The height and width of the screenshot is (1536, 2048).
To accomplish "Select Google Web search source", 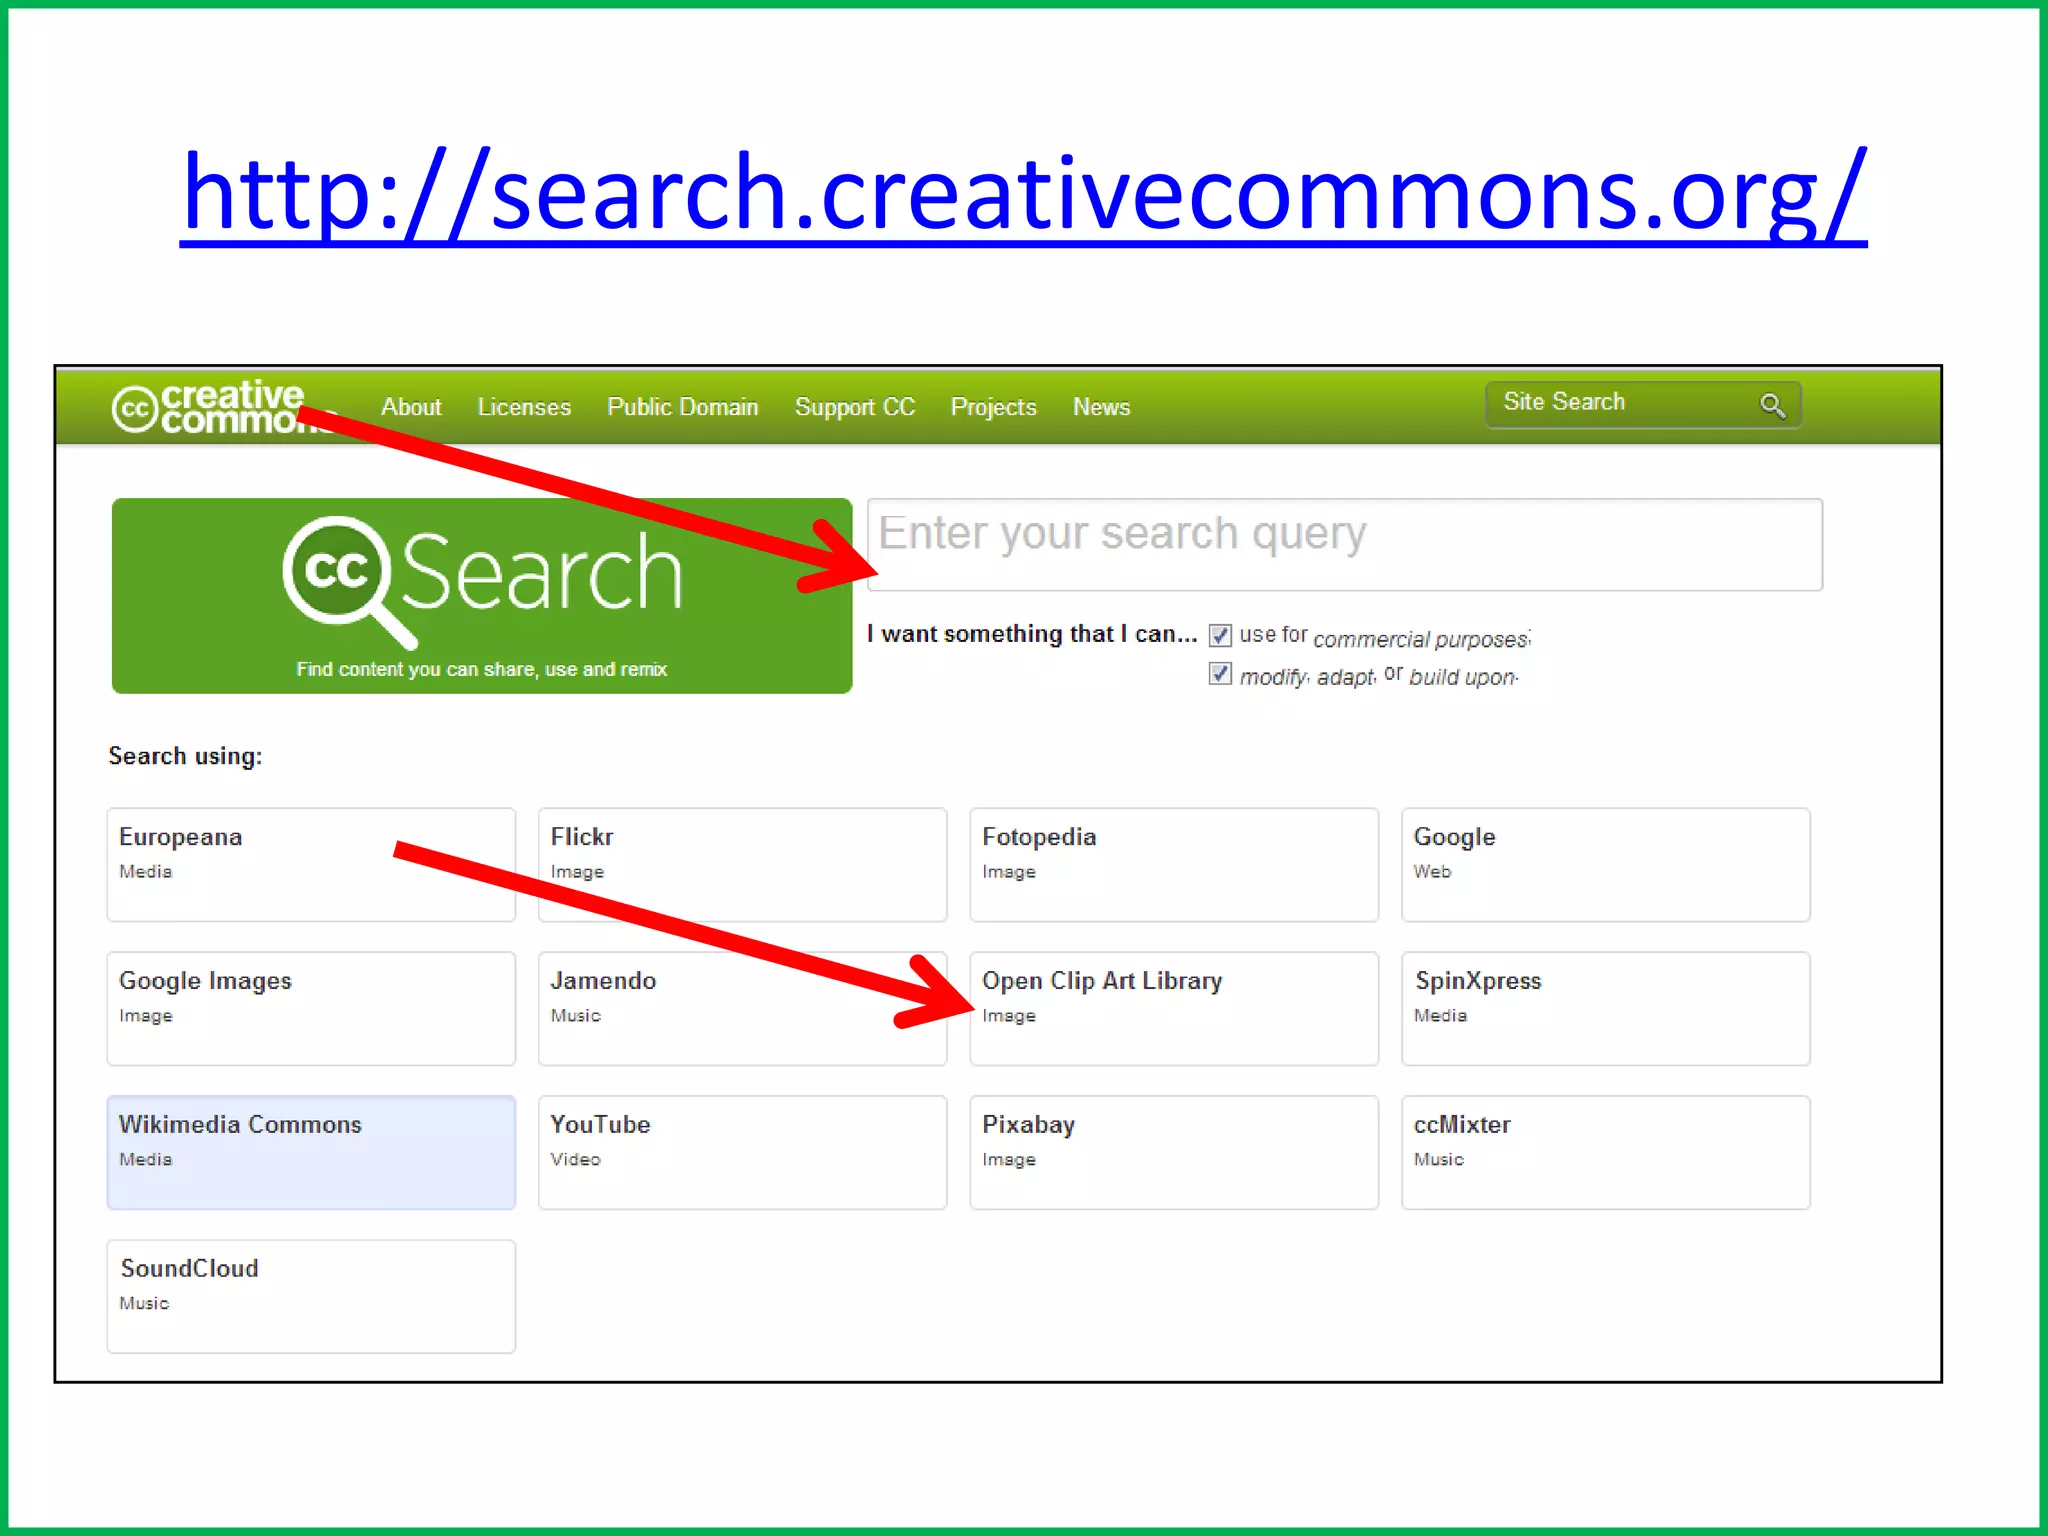I will click(1606, 865).
